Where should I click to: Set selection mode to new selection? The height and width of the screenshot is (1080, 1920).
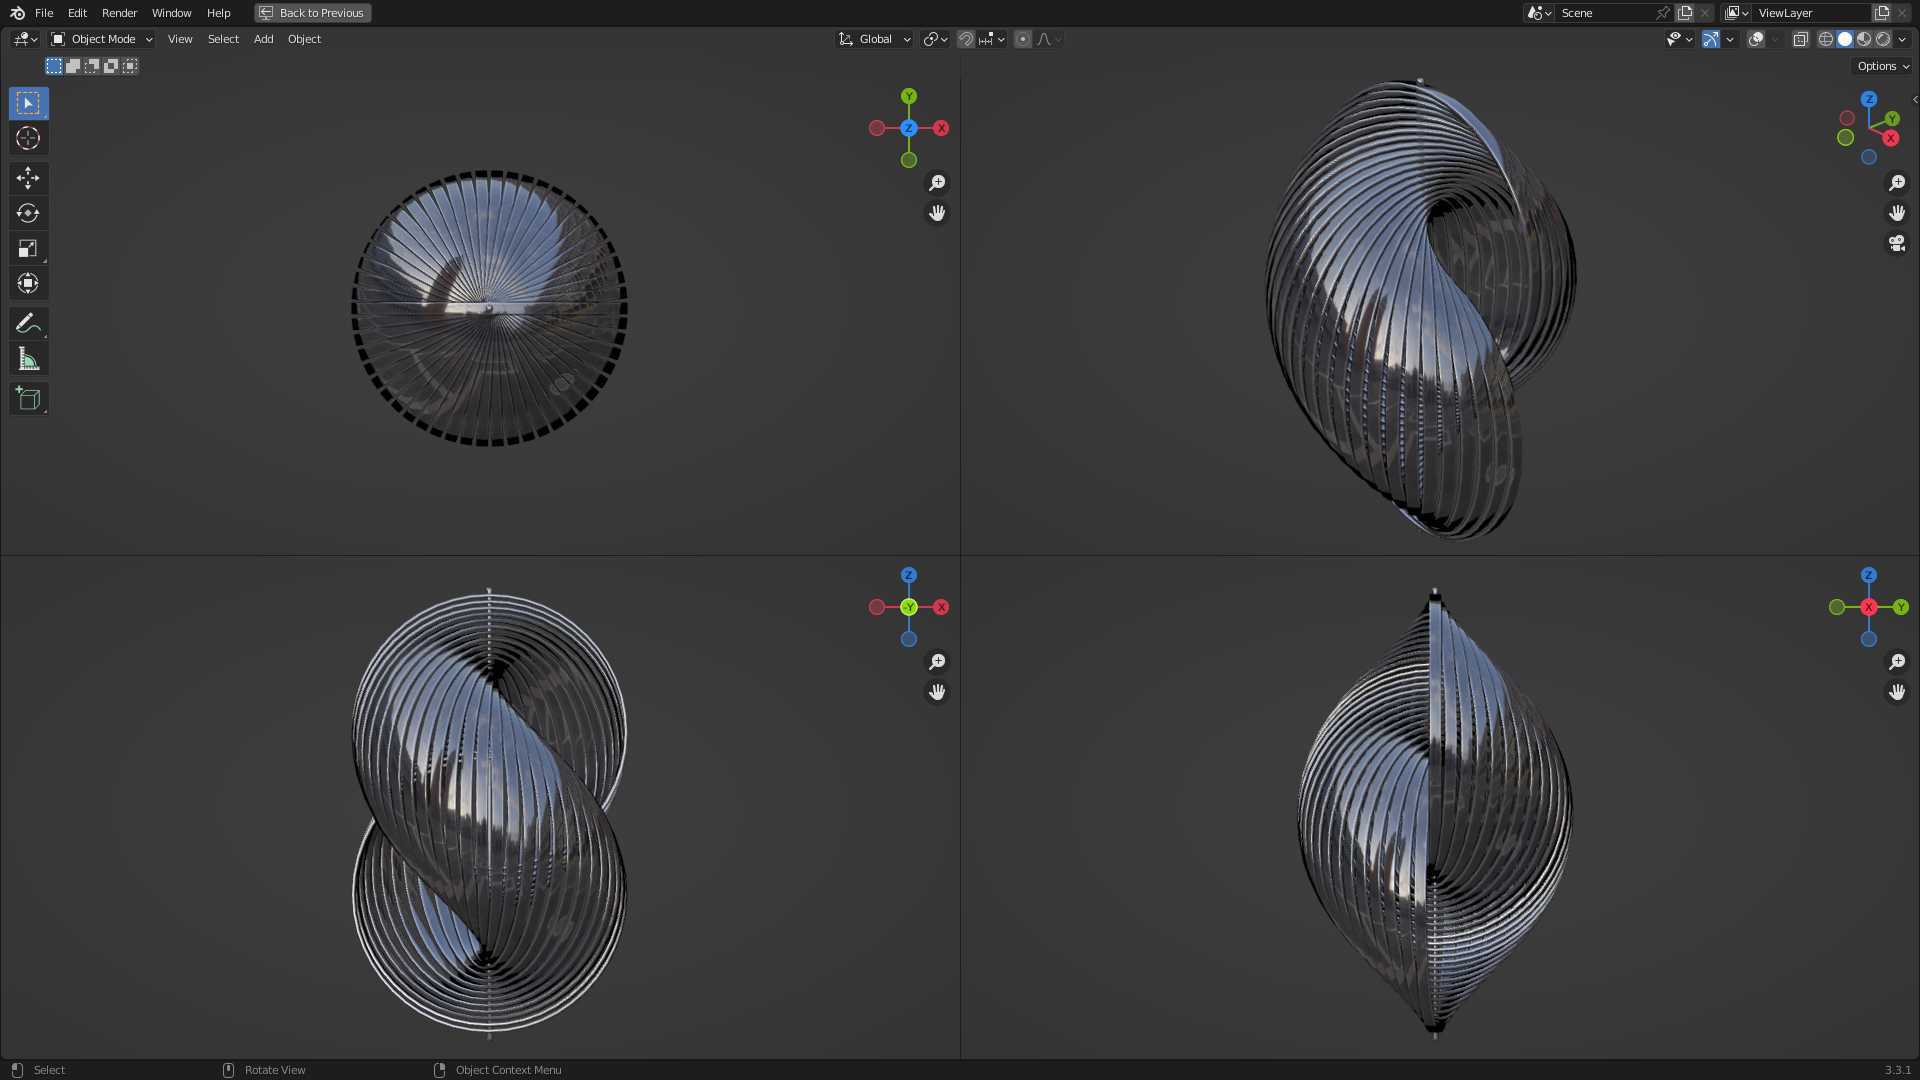point(54,66)
